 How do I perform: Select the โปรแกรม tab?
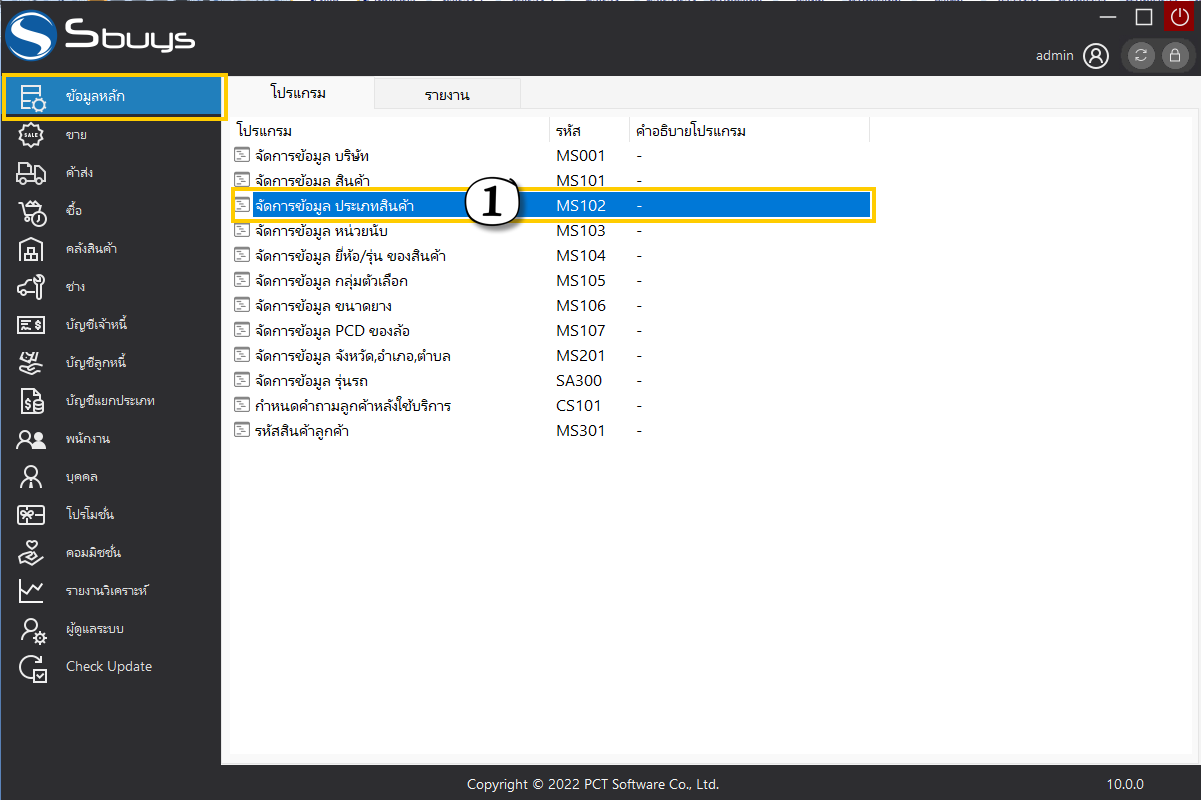pos(299,93)
